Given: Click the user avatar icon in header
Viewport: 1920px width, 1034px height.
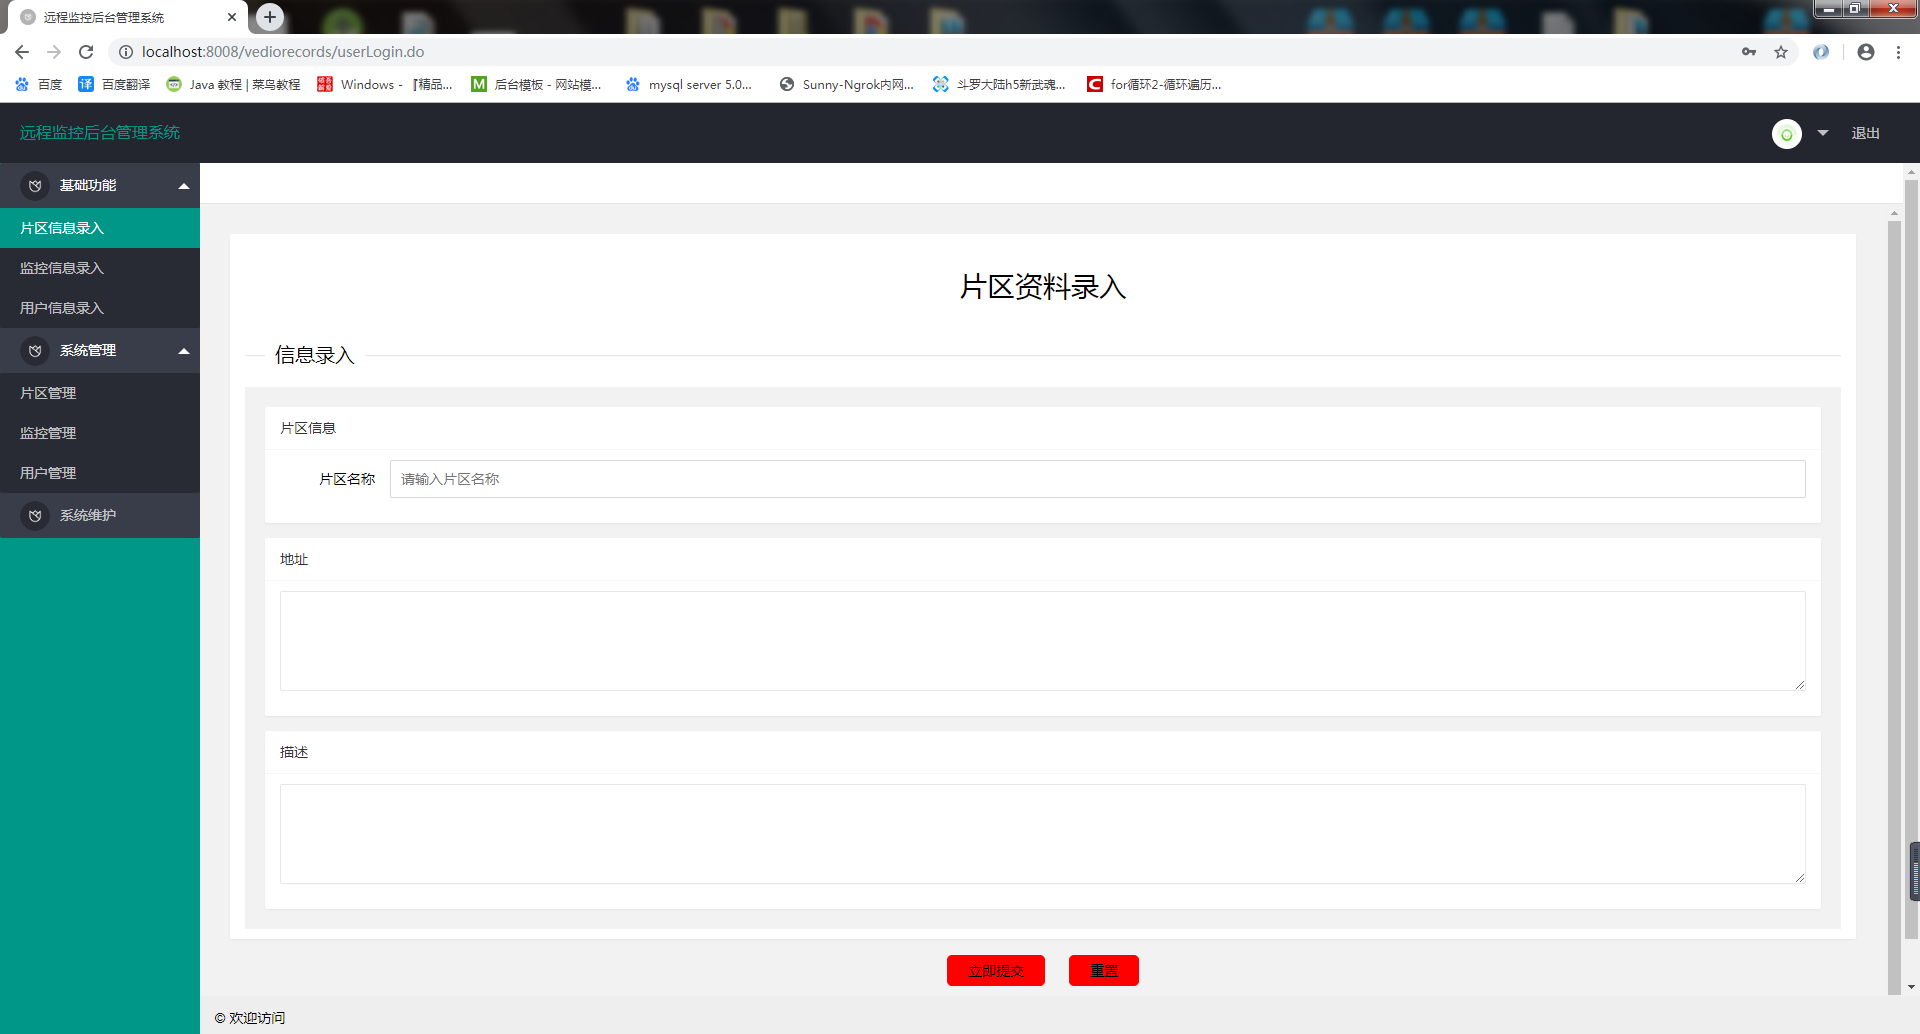Looking at the screenshot, I should tap(1786, 134).
